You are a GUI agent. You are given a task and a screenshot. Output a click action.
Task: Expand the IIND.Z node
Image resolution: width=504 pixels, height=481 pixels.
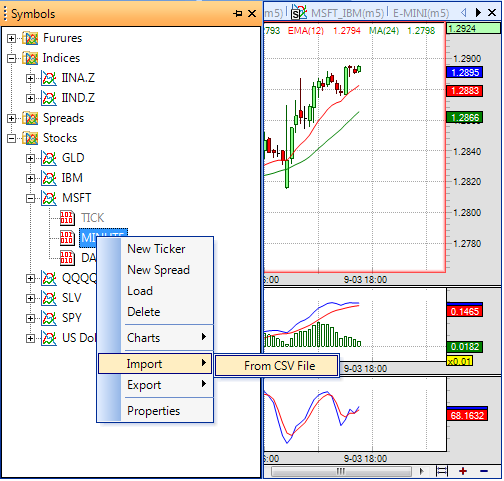point(30,98)
